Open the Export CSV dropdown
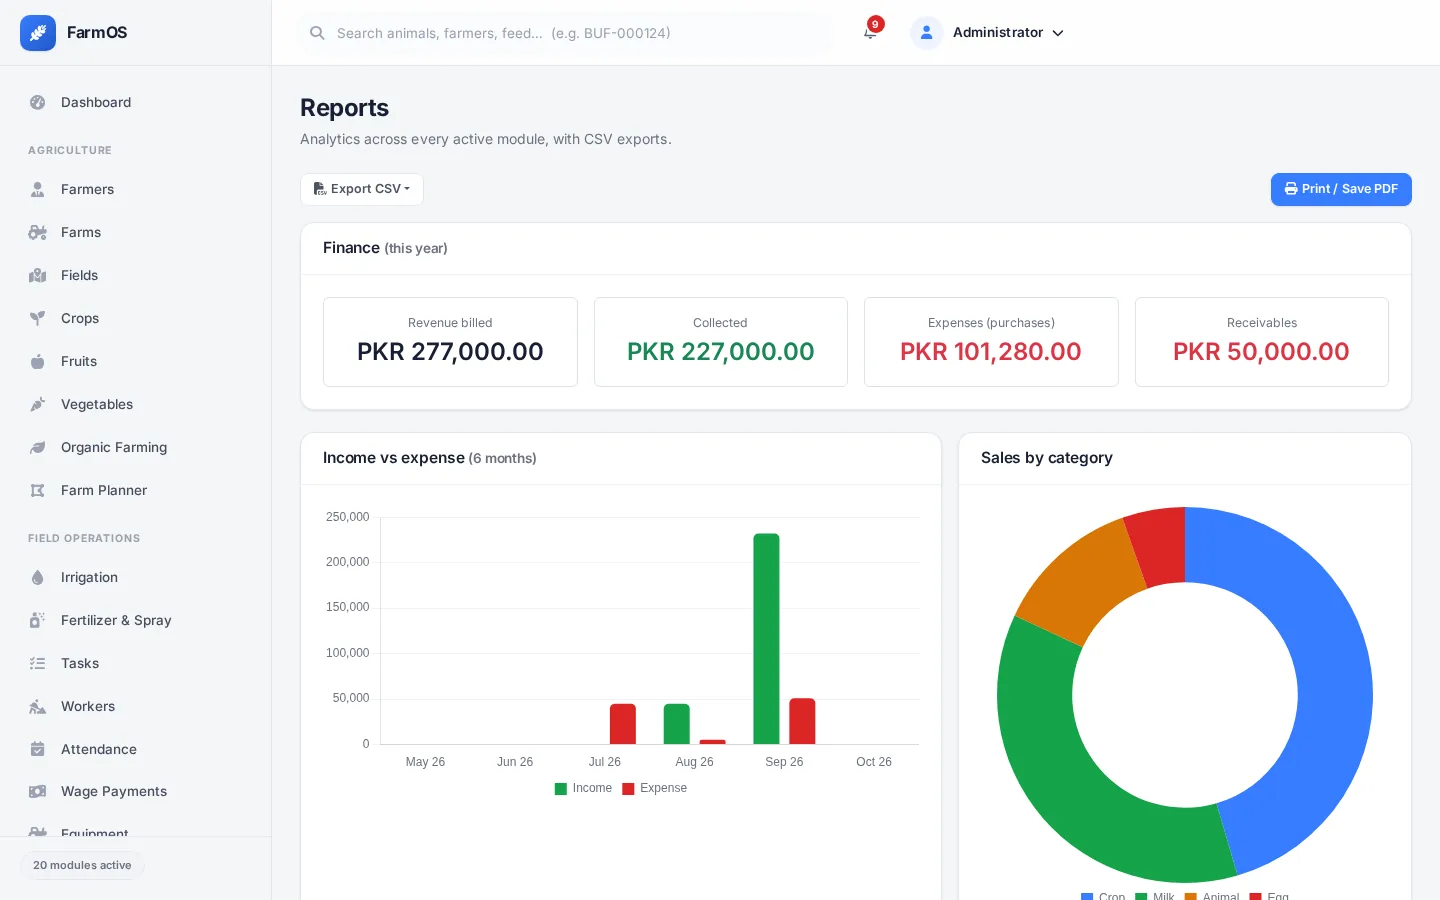 pyautogui.click(x=362, y=189)
